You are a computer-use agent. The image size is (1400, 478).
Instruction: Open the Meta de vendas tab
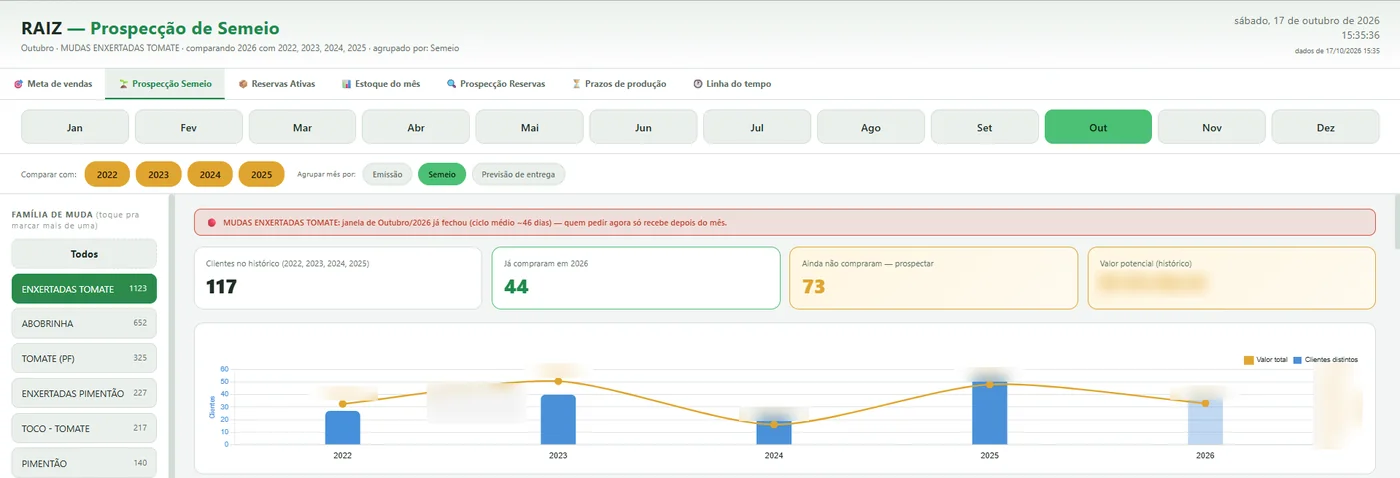click(52, 84)
